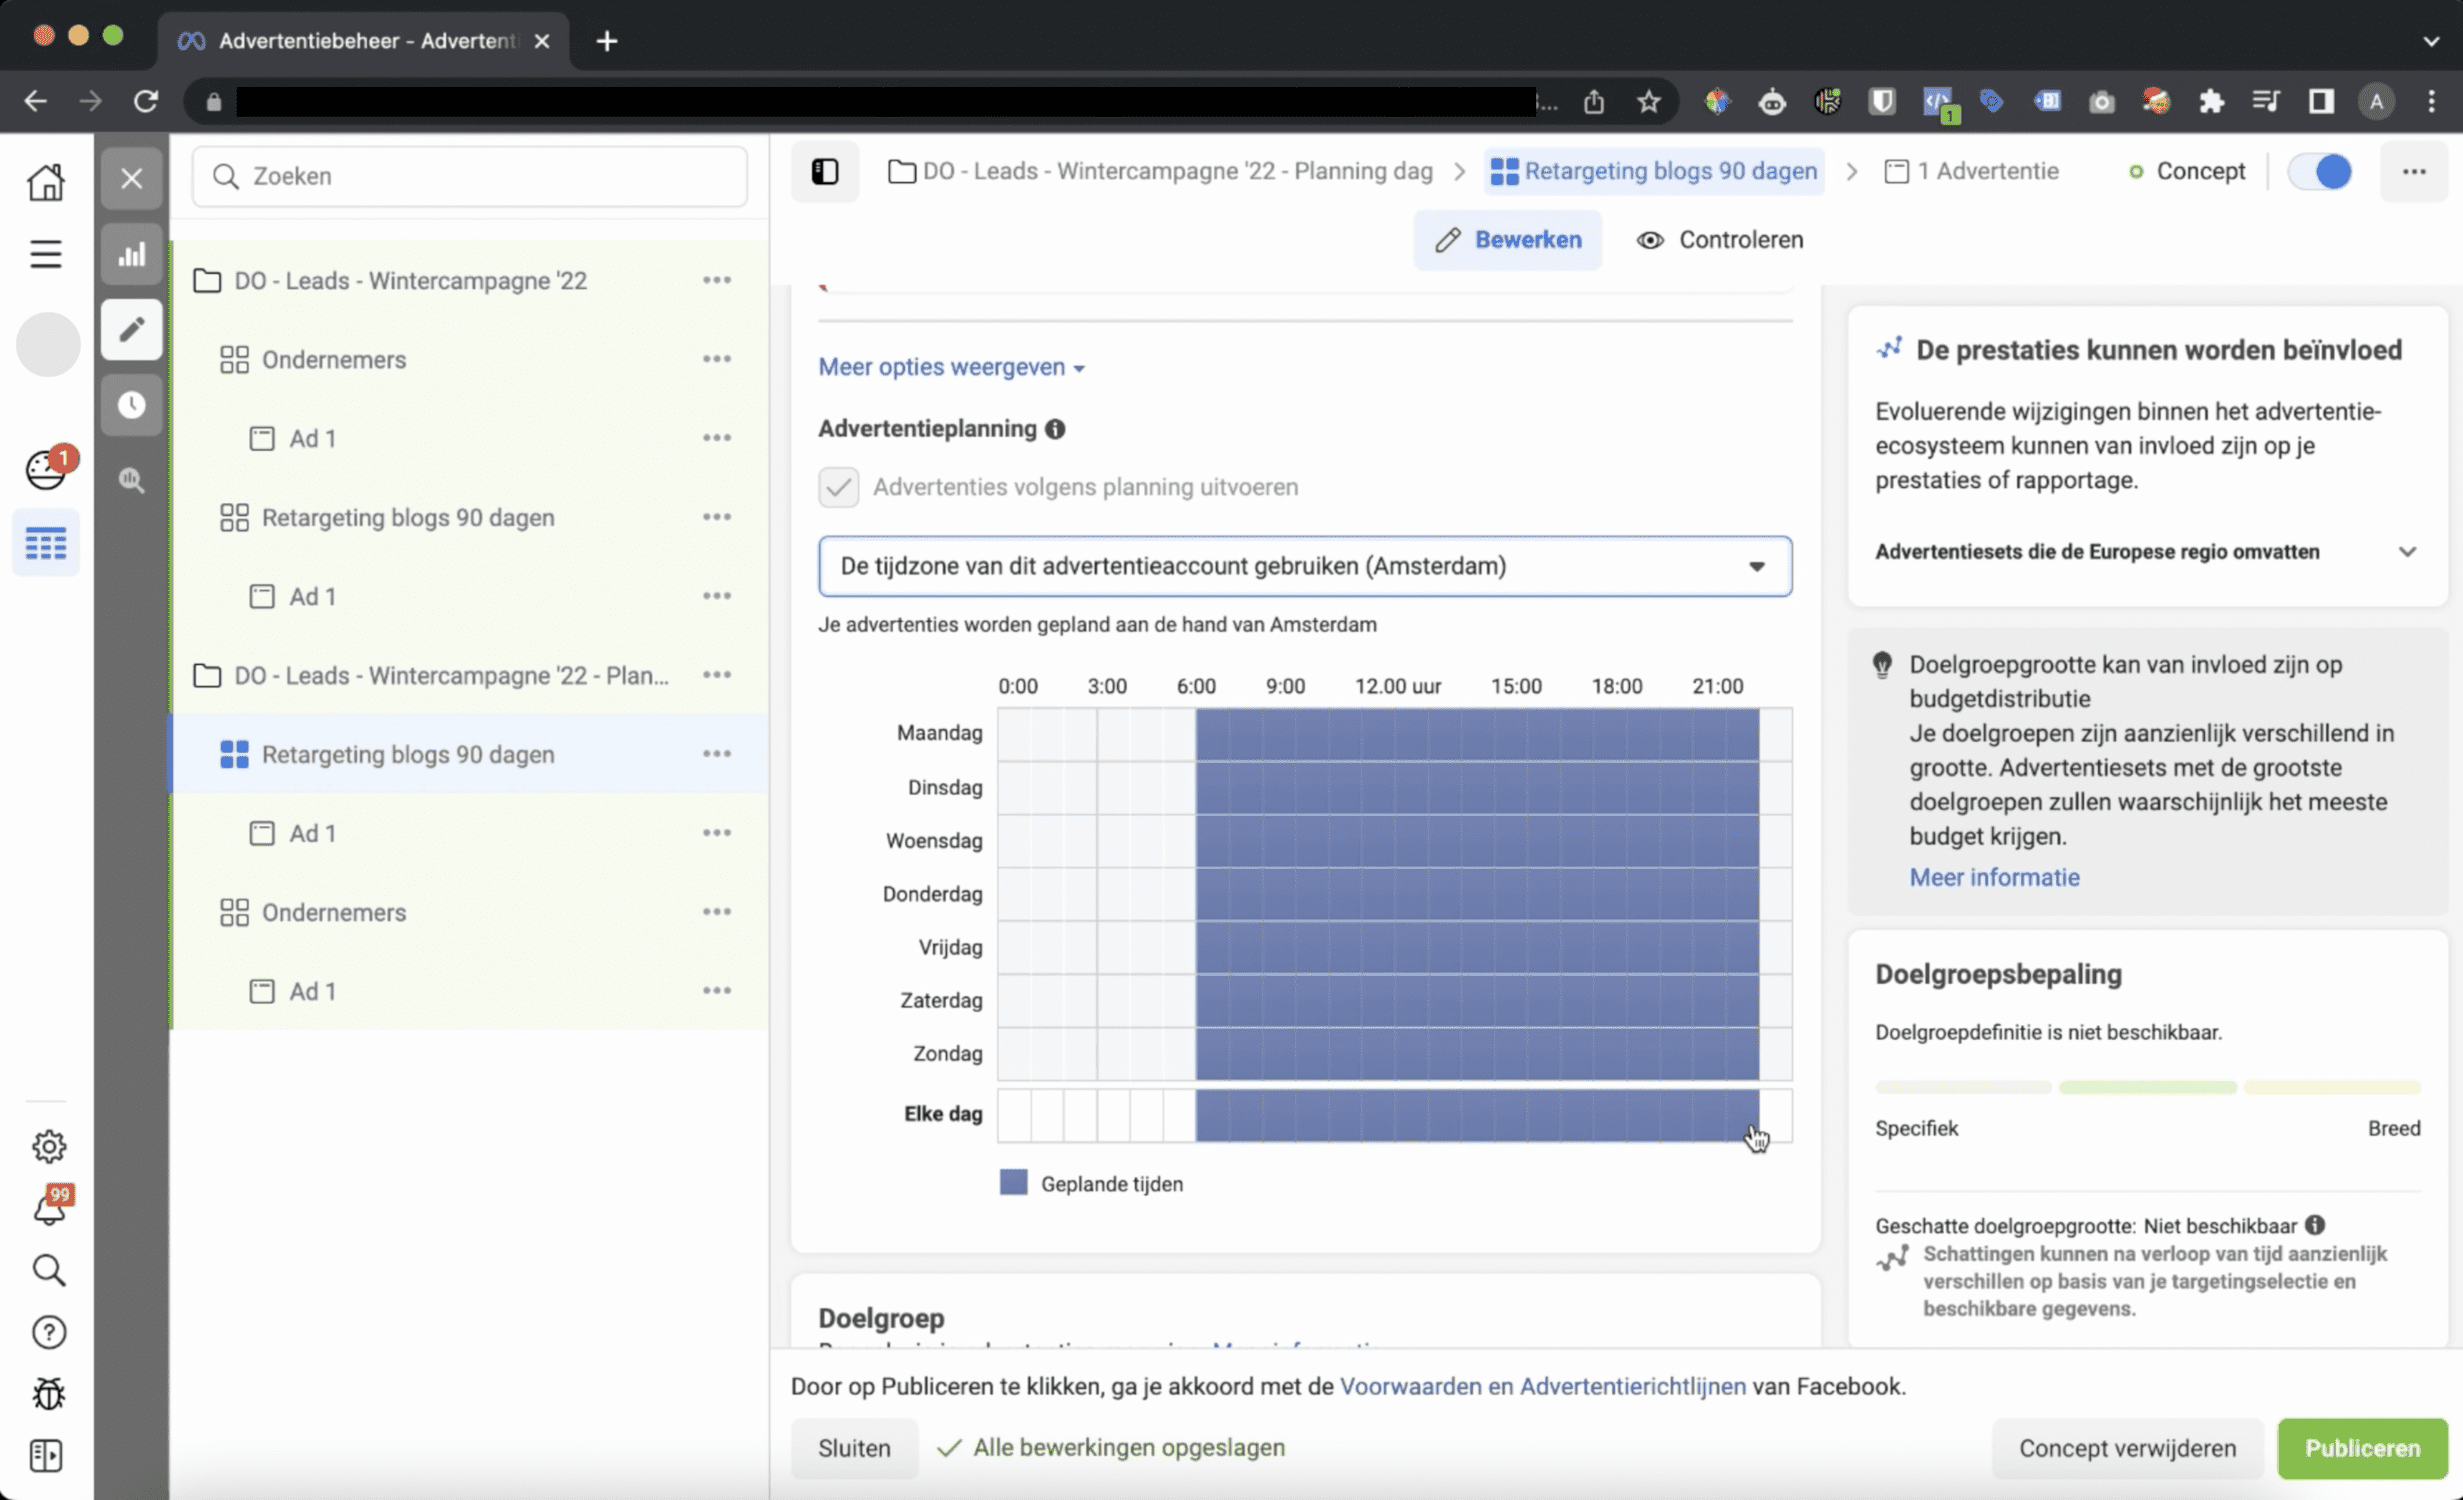Click the Geplande tijden legend color swatch
Image resolution: width=2463 pixels, height=1500 pixels.
[x=1013, y=1183]
